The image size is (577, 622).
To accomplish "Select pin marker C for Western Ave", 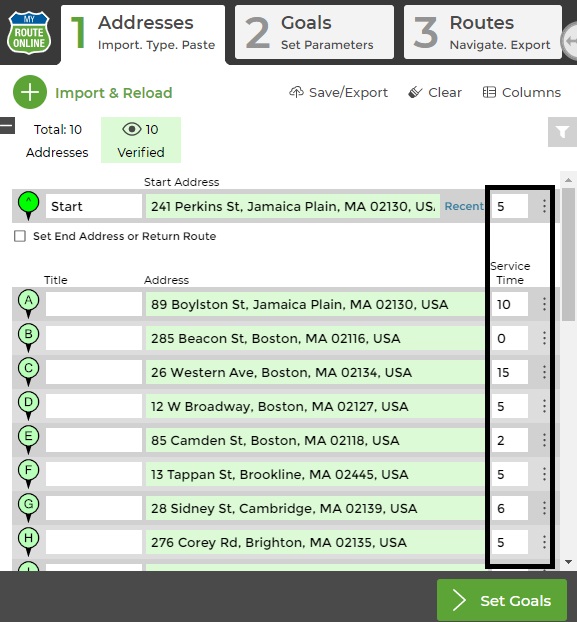I will tap(29, 372).
